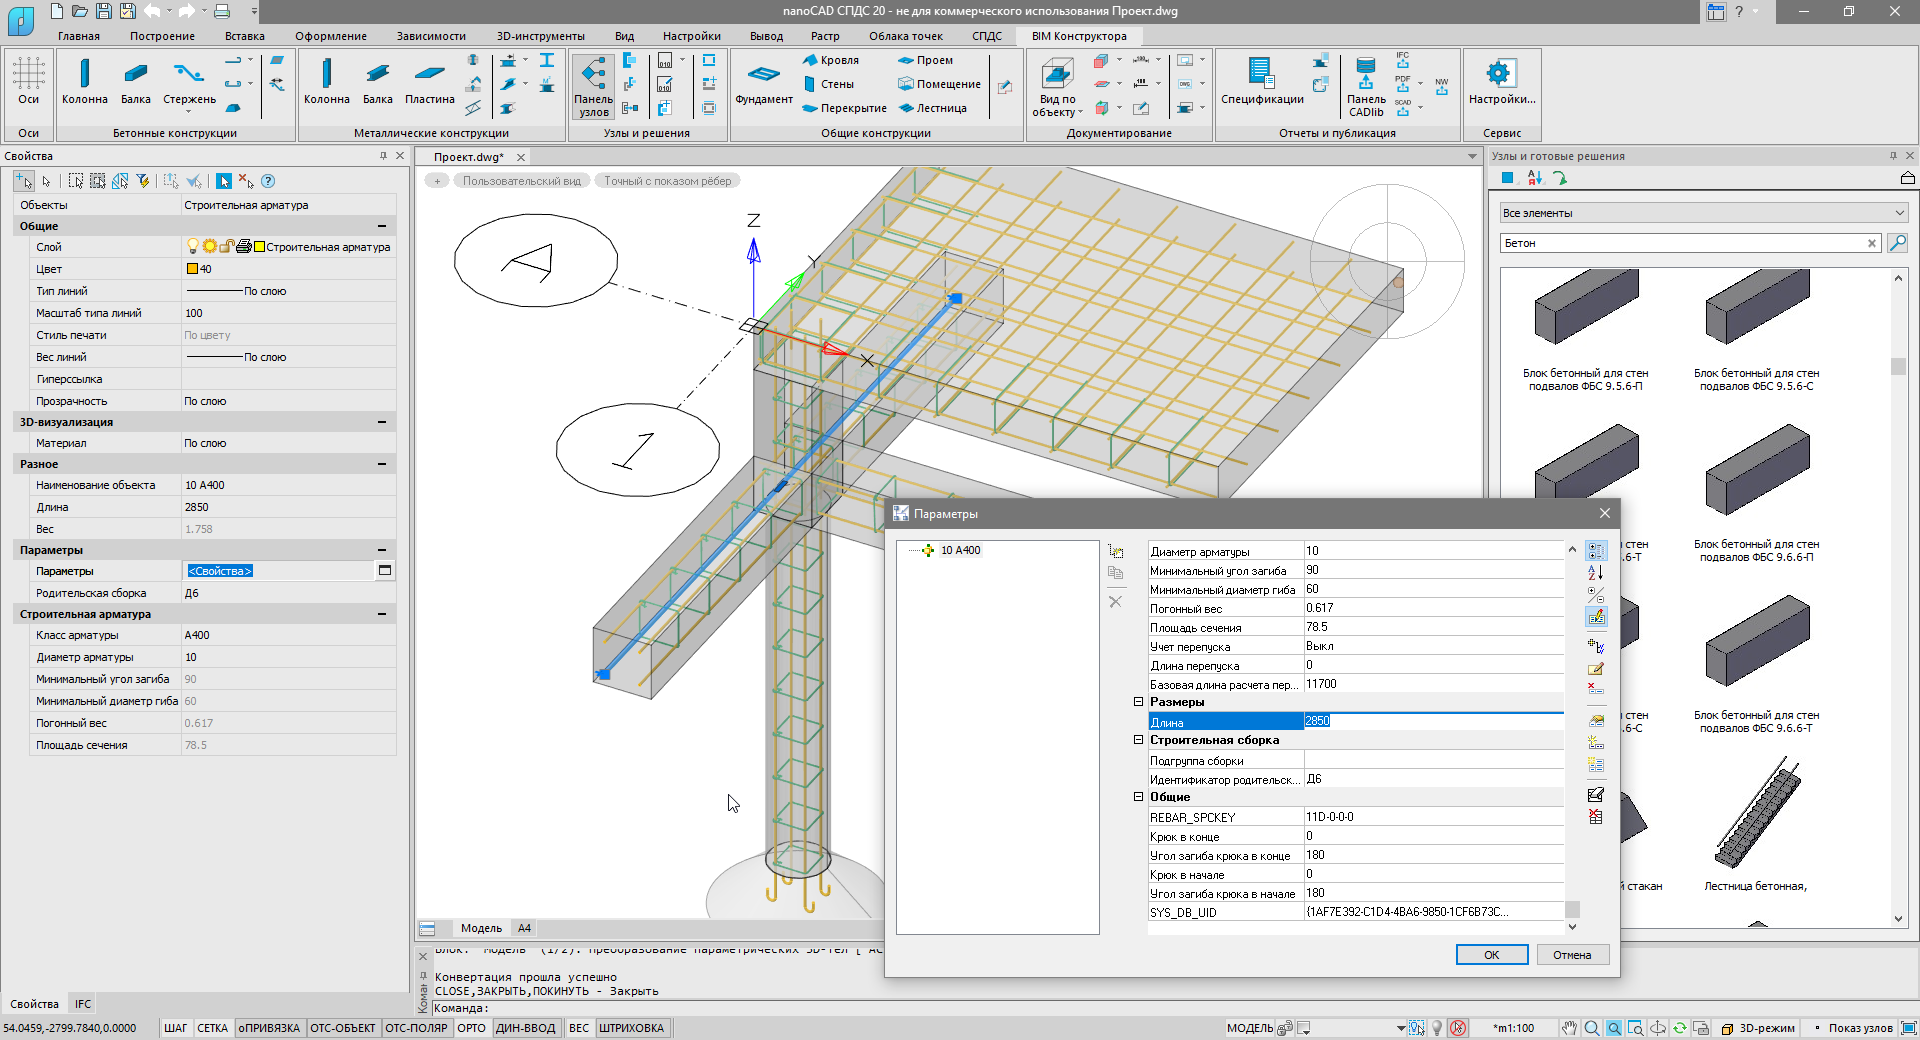
Task: Select the Лестница stairs tool
Action: (x=932, y=108)
